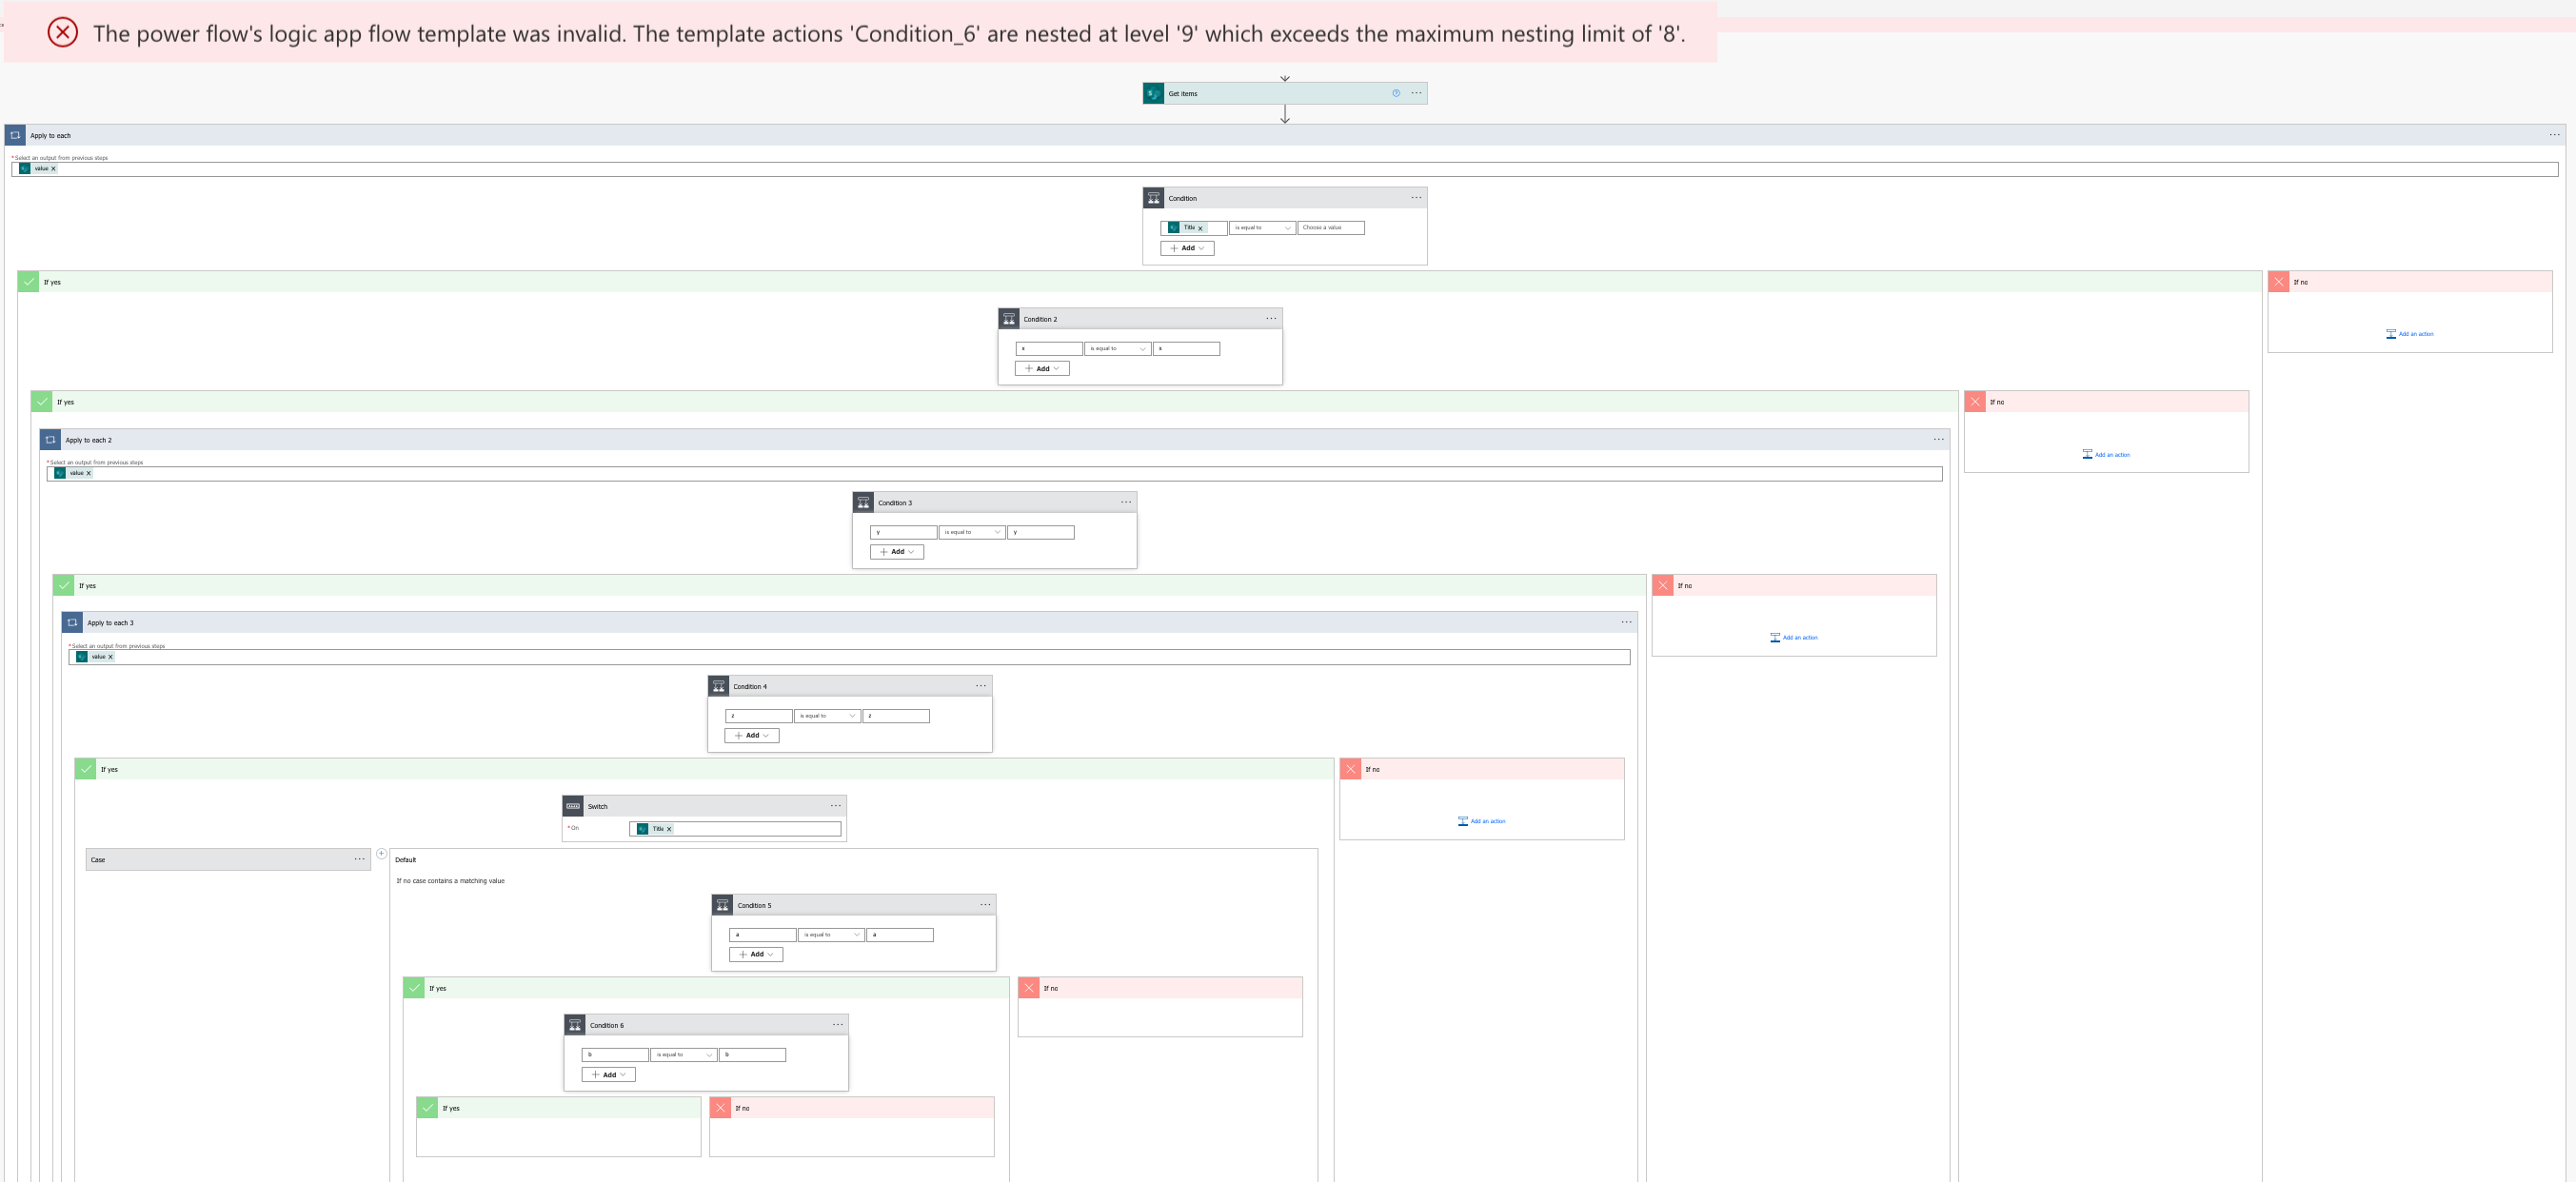The height and width of the screenshot is (1182, 2576).
Task: Click the loop icon of Apply to each 3
Action: [72, 623]
